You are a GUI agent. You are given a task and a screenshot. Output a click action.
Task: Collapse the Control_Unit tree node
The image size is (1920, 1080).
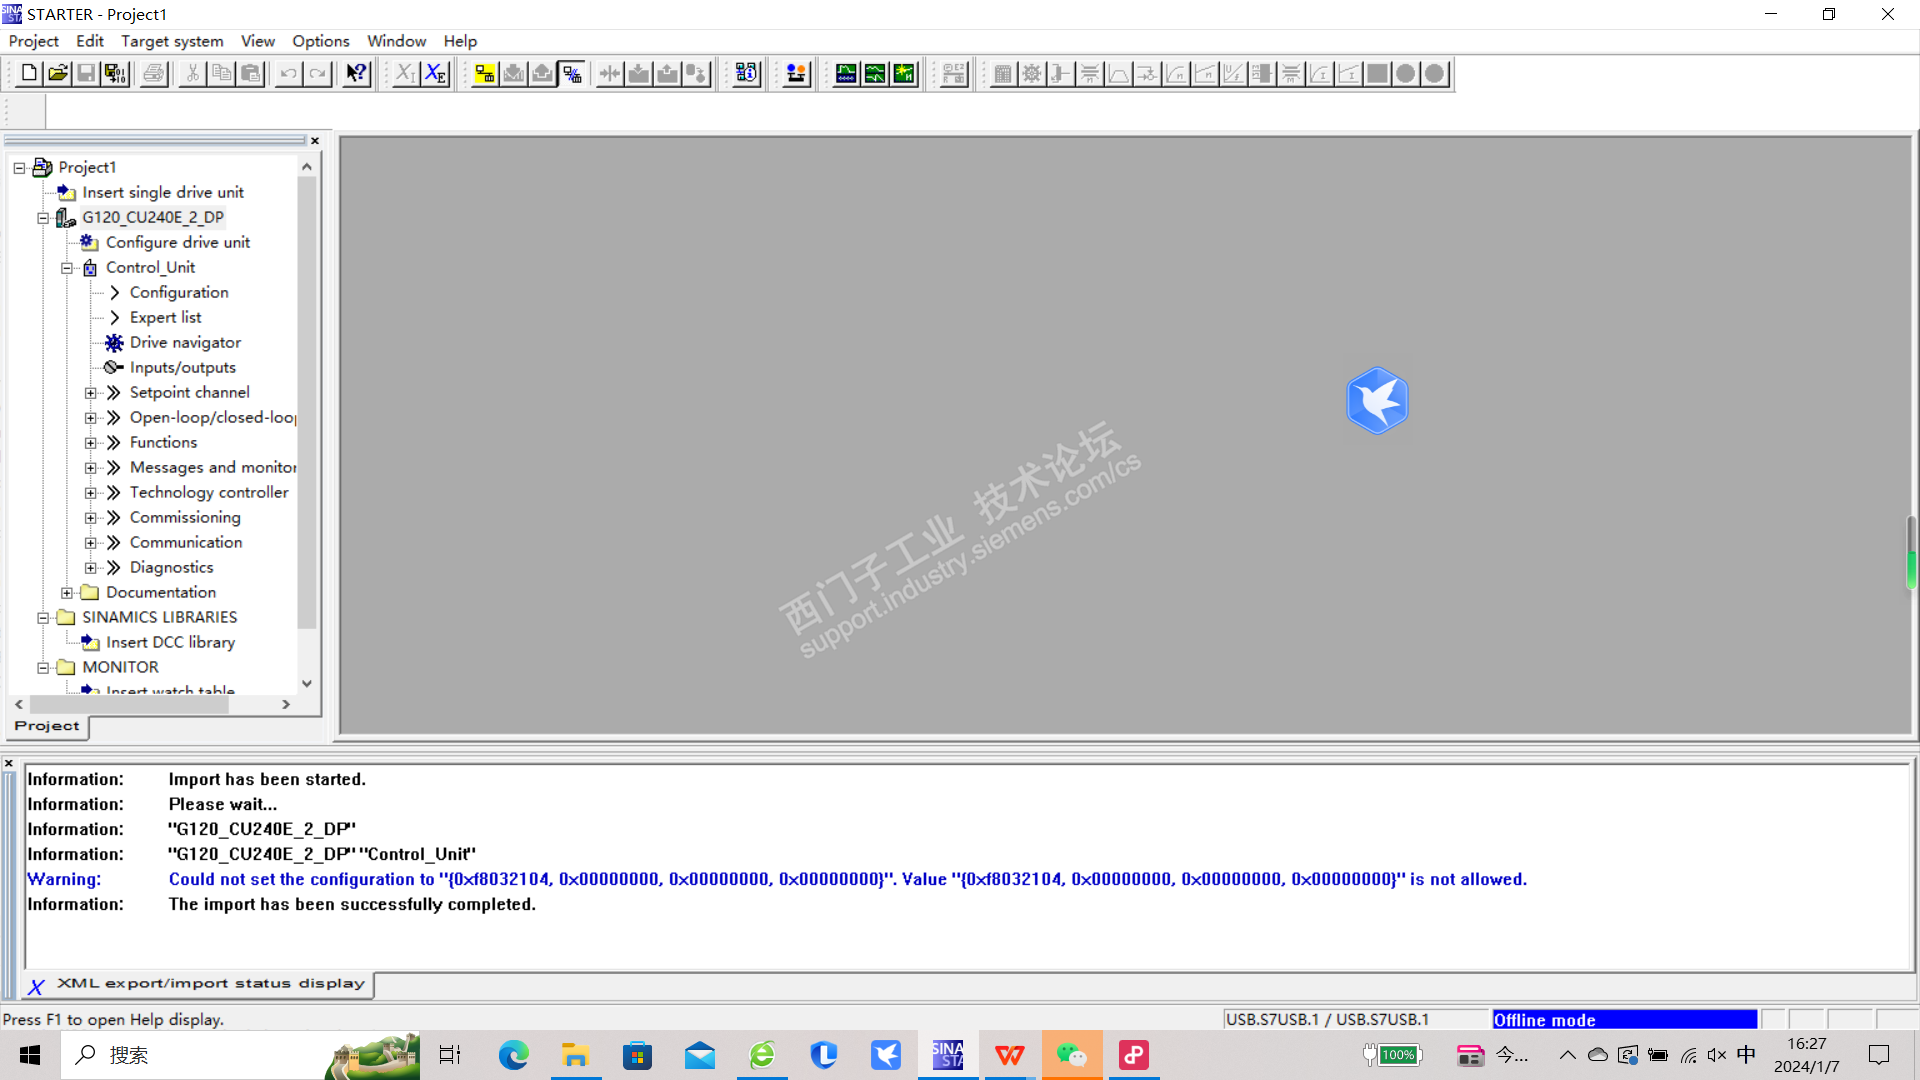67,268
